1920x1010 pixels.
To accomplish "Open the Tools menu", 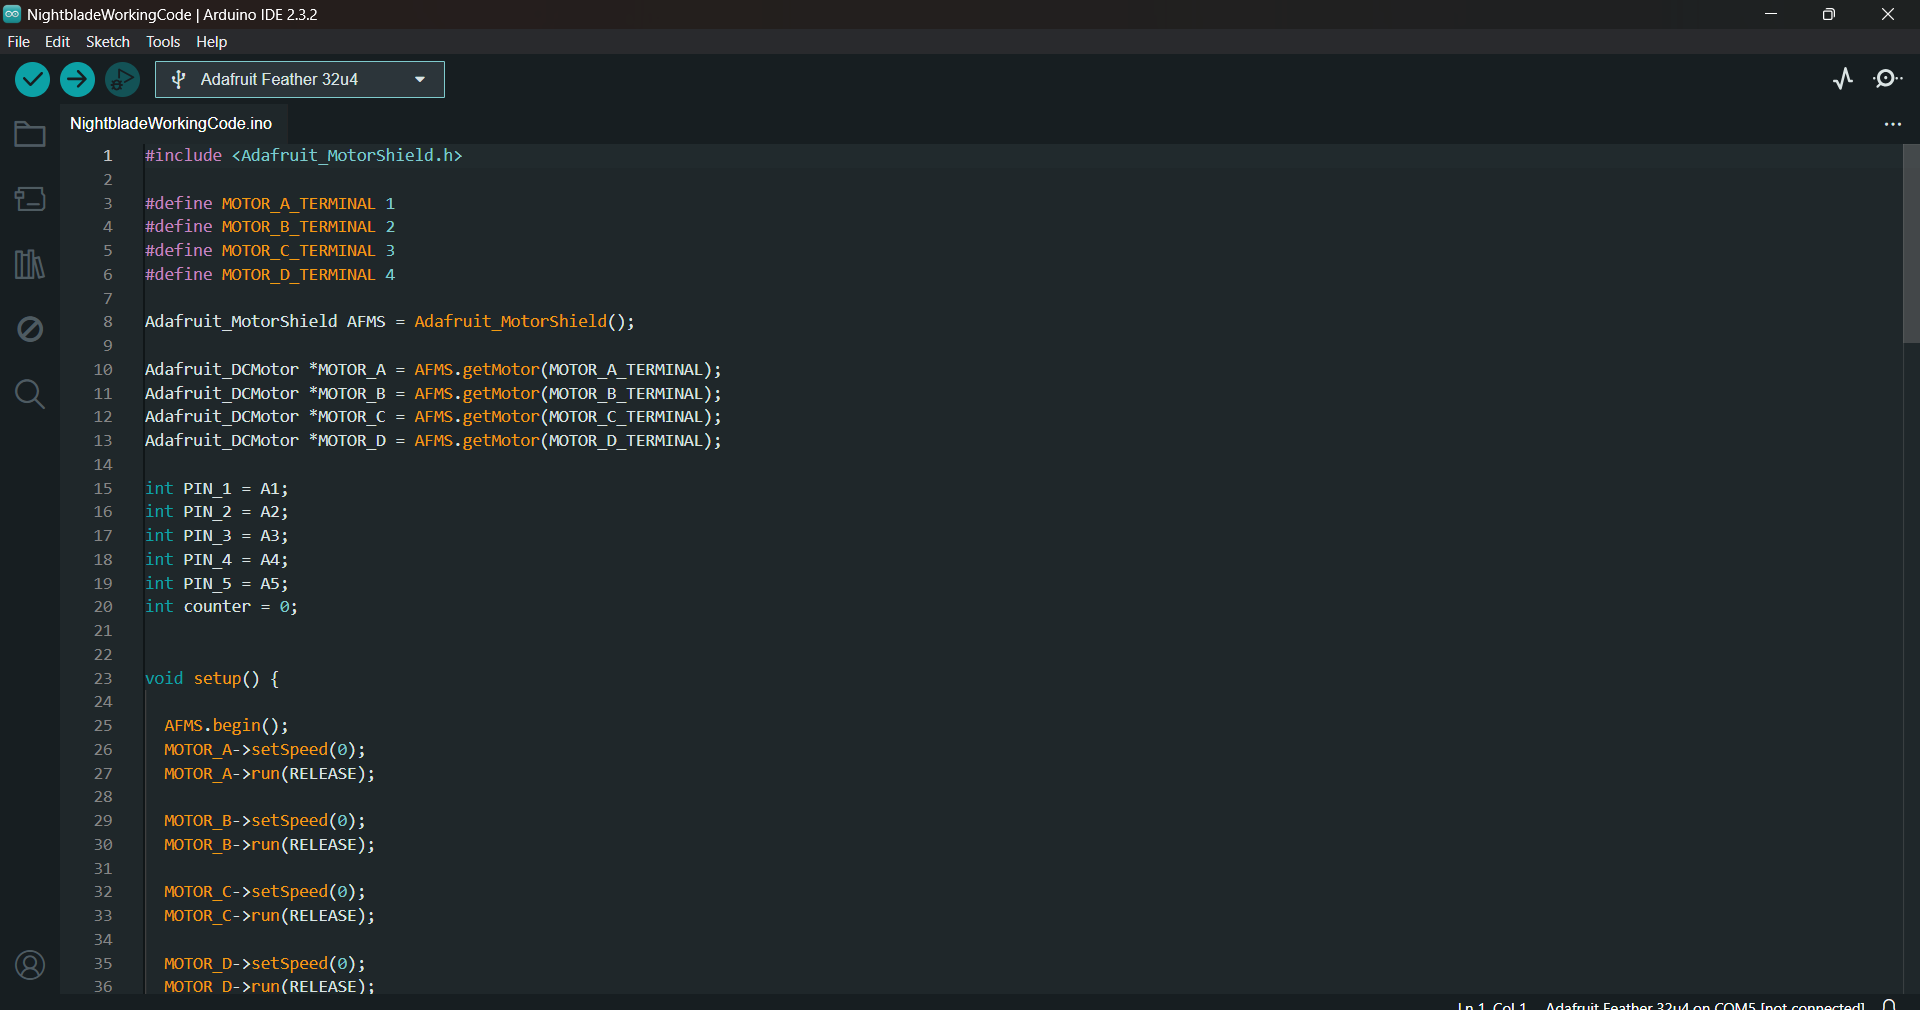I will click(x=163, y=42).
